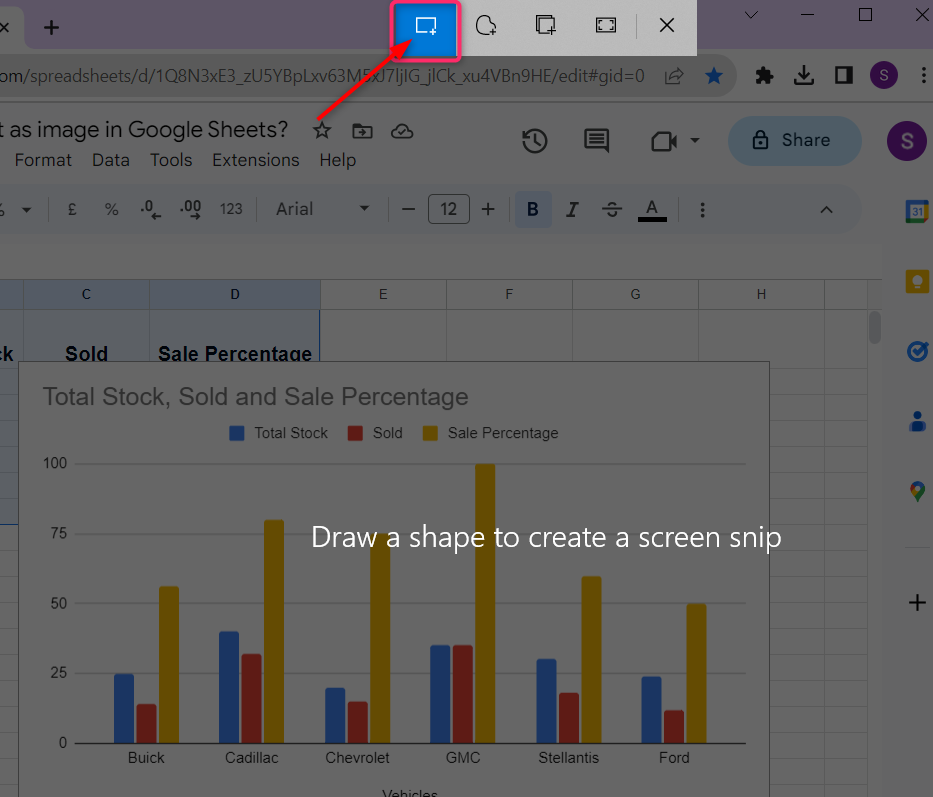Open the text color picker
The image size is (933, 797).
coord(652,209)
